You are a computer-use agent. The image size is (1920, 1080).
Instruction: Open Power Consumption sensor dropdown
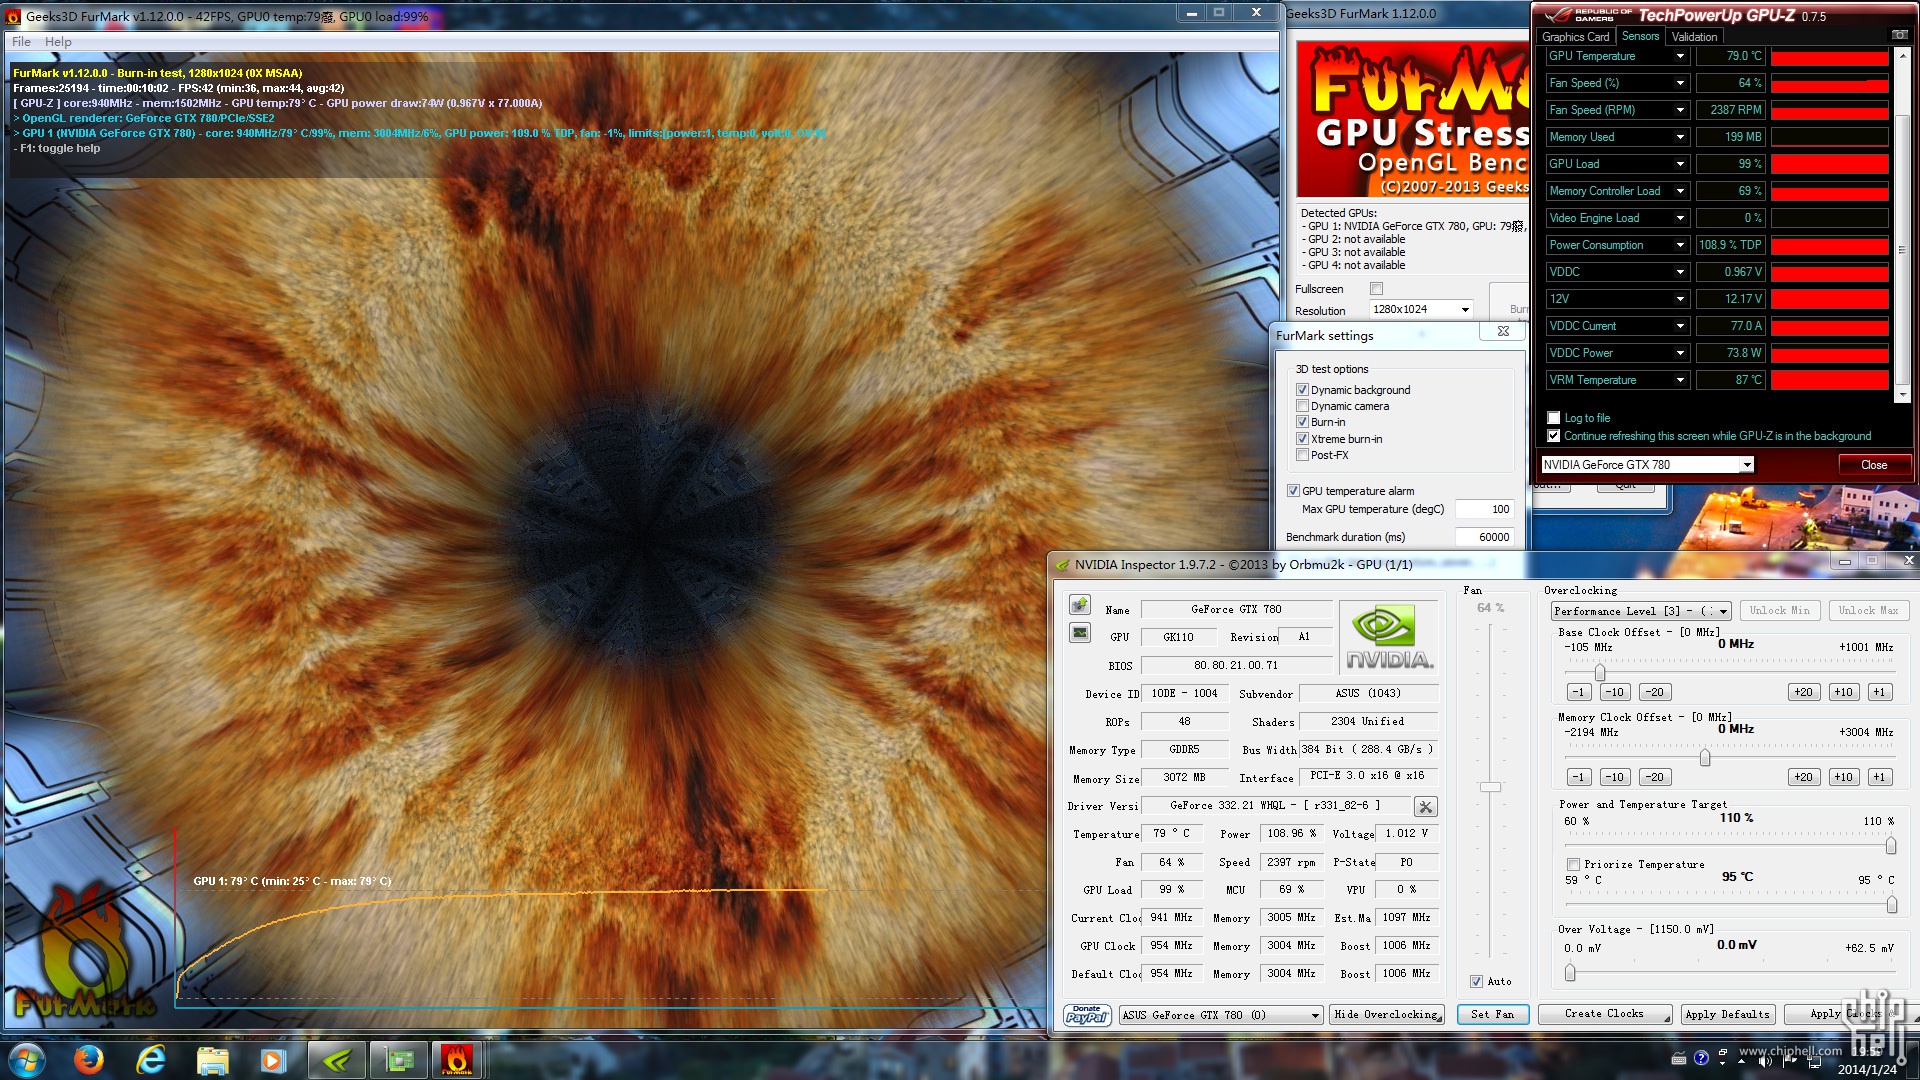1680,245
